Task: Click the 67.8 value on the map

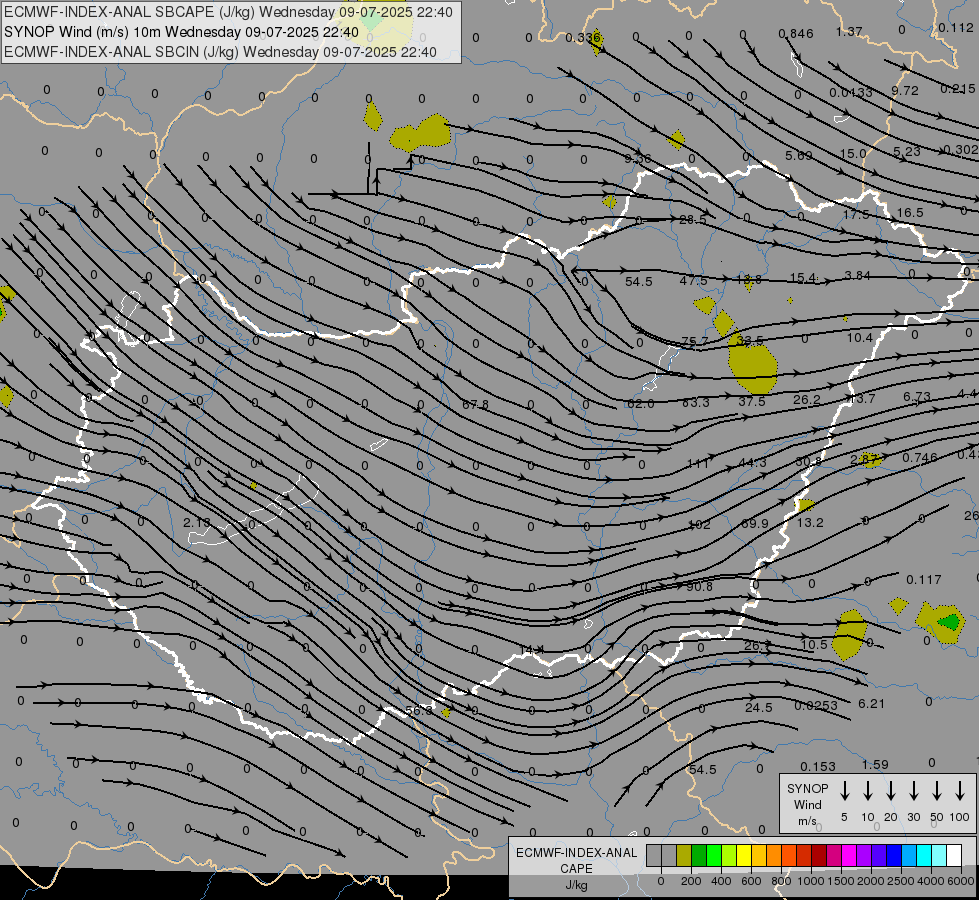Action: 475,405
